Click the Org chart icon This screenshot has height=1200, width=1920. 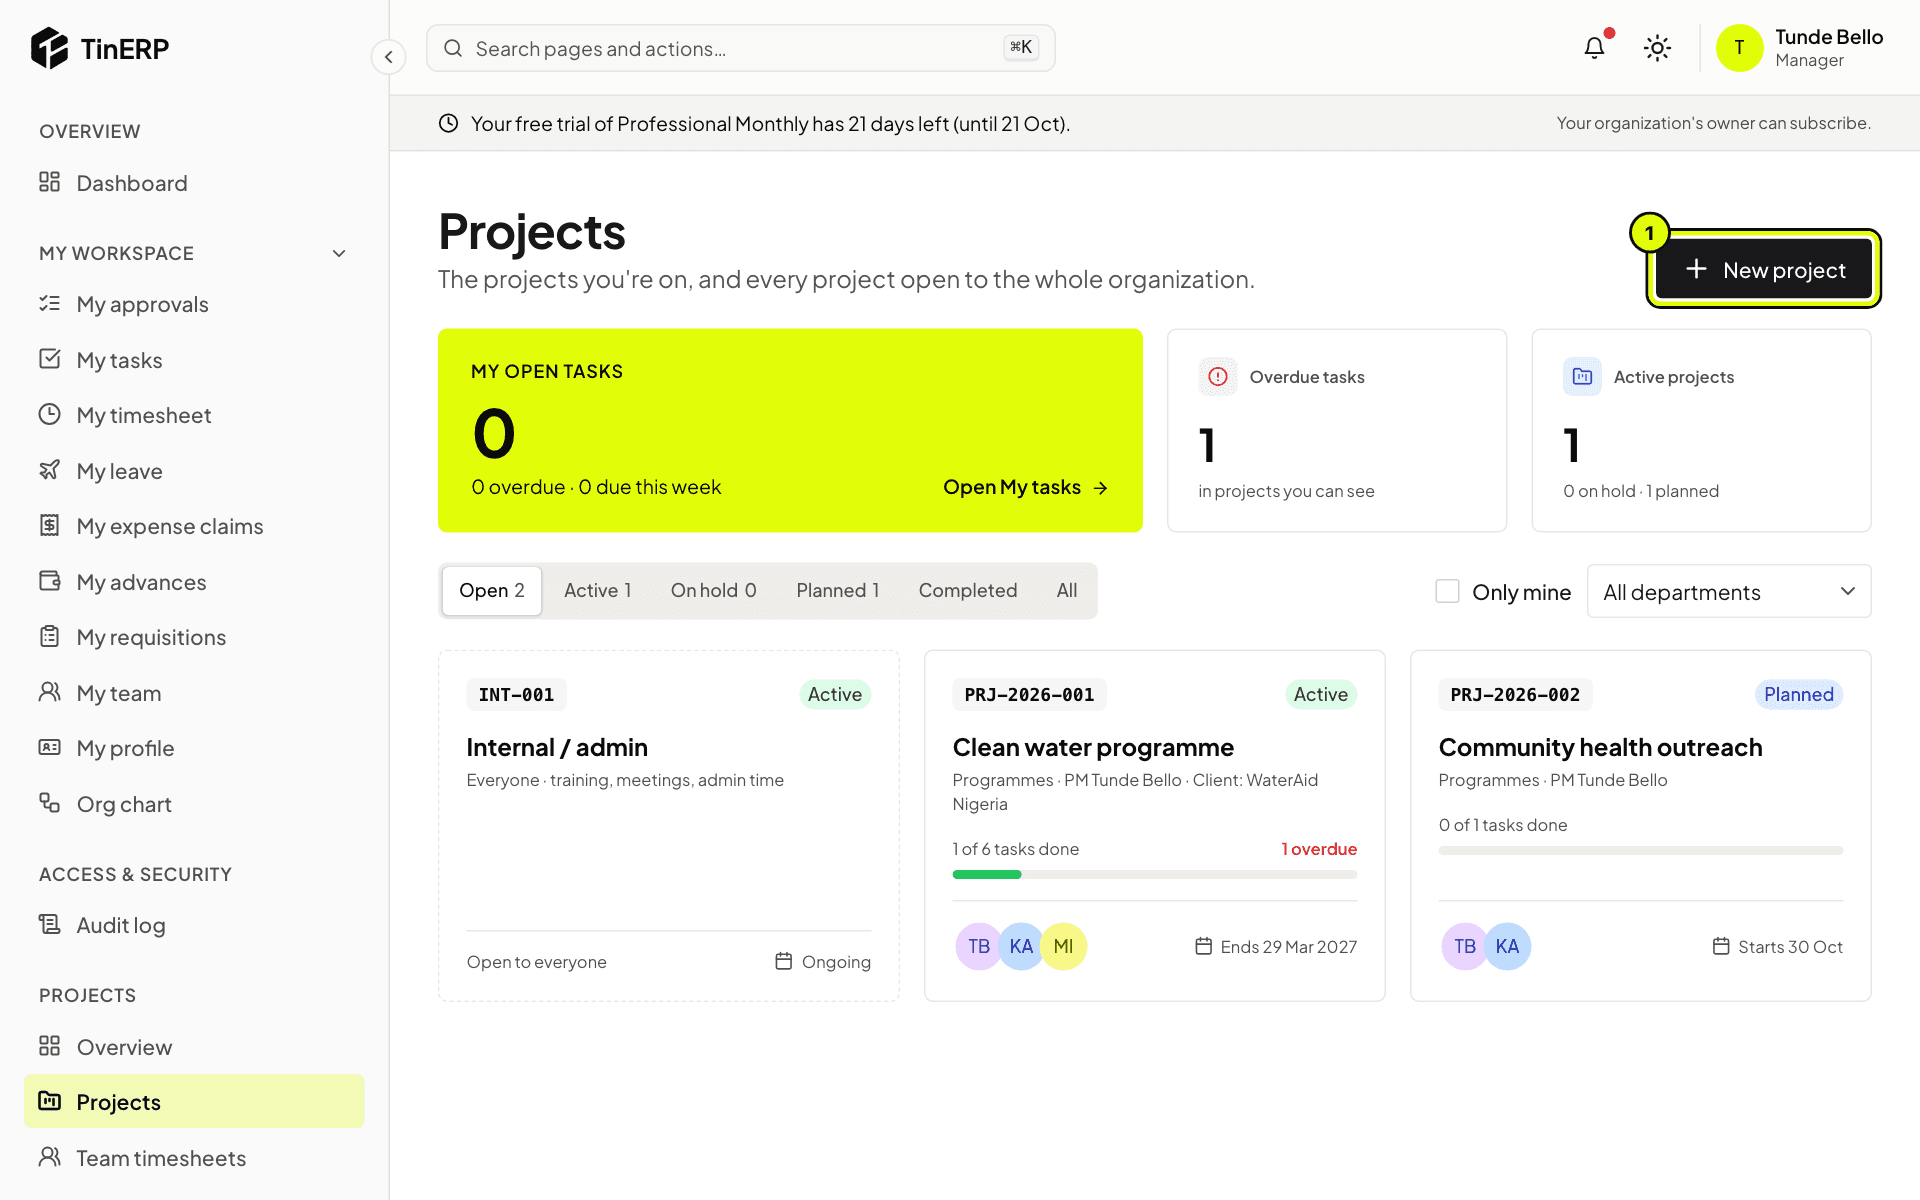(x=49, y=803)
